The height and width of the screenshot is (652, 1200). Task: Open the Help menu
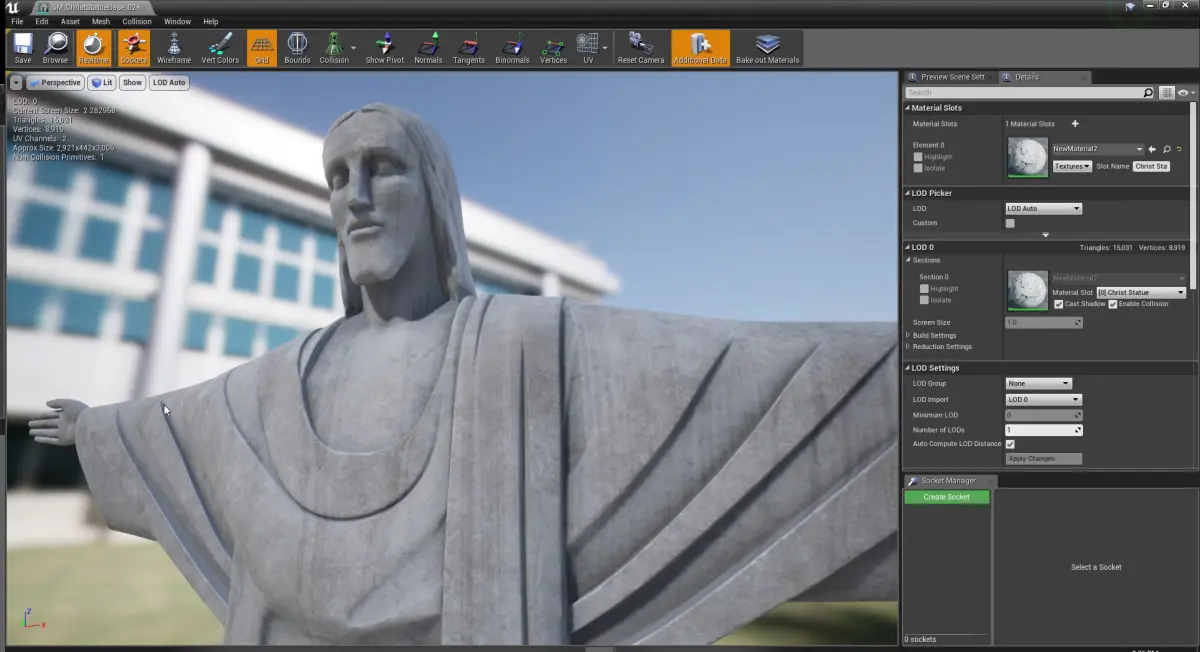(x=211, y=21)
